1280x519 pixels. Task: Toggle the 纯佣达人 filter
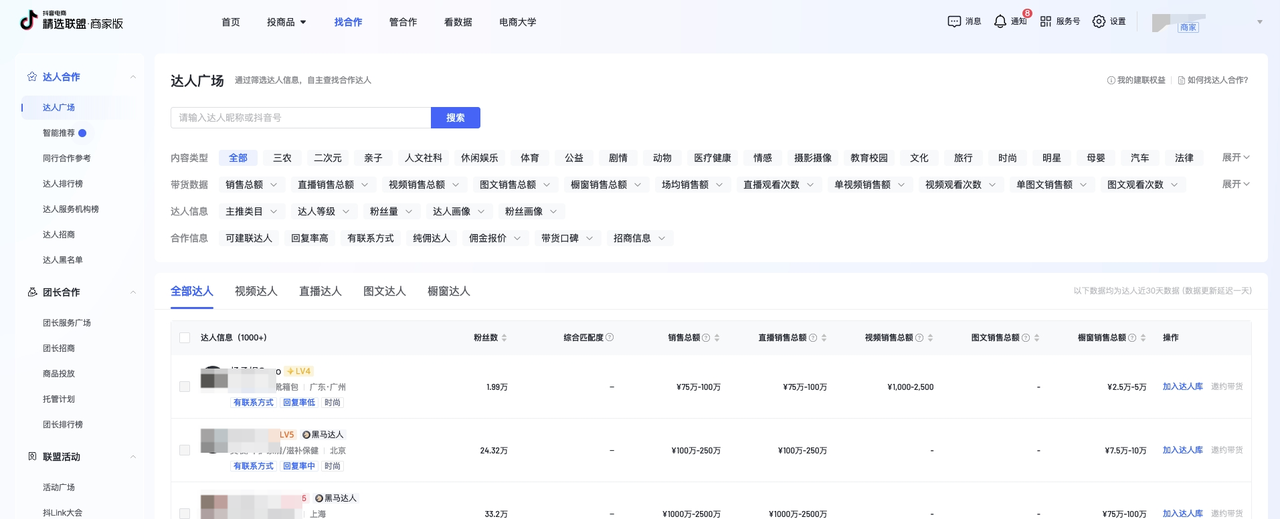point(431,238)
